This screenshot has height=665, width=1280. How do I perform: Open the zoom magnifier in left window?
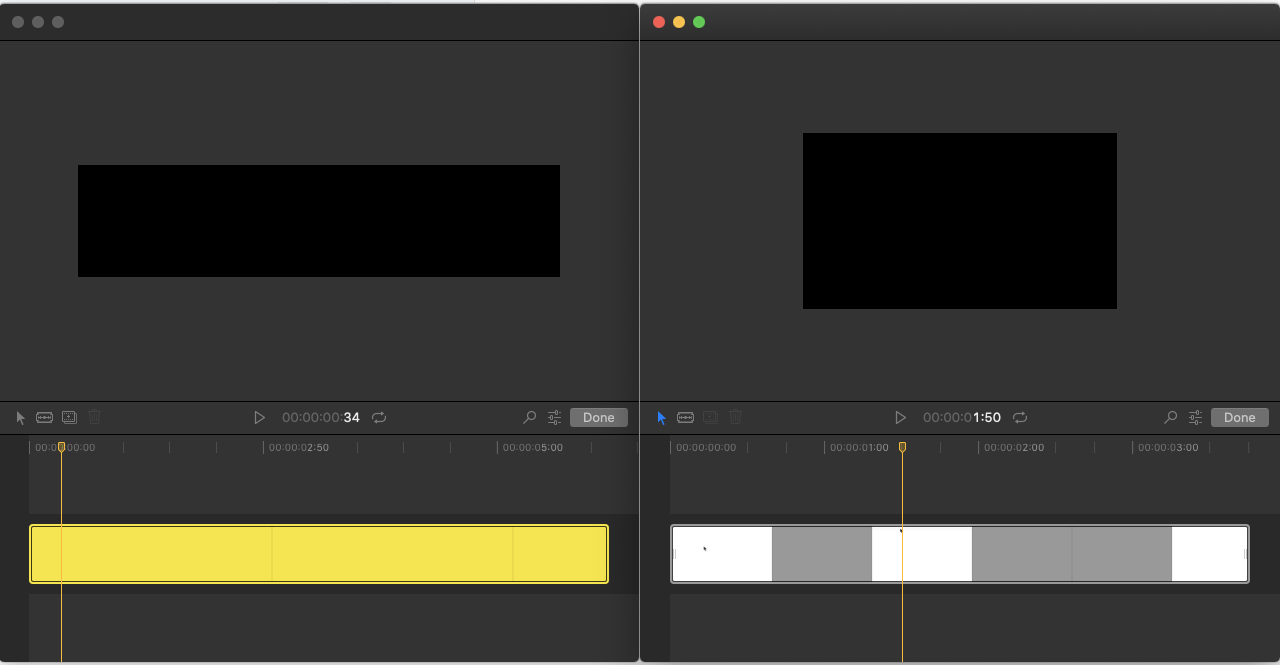tap(530, 417)
